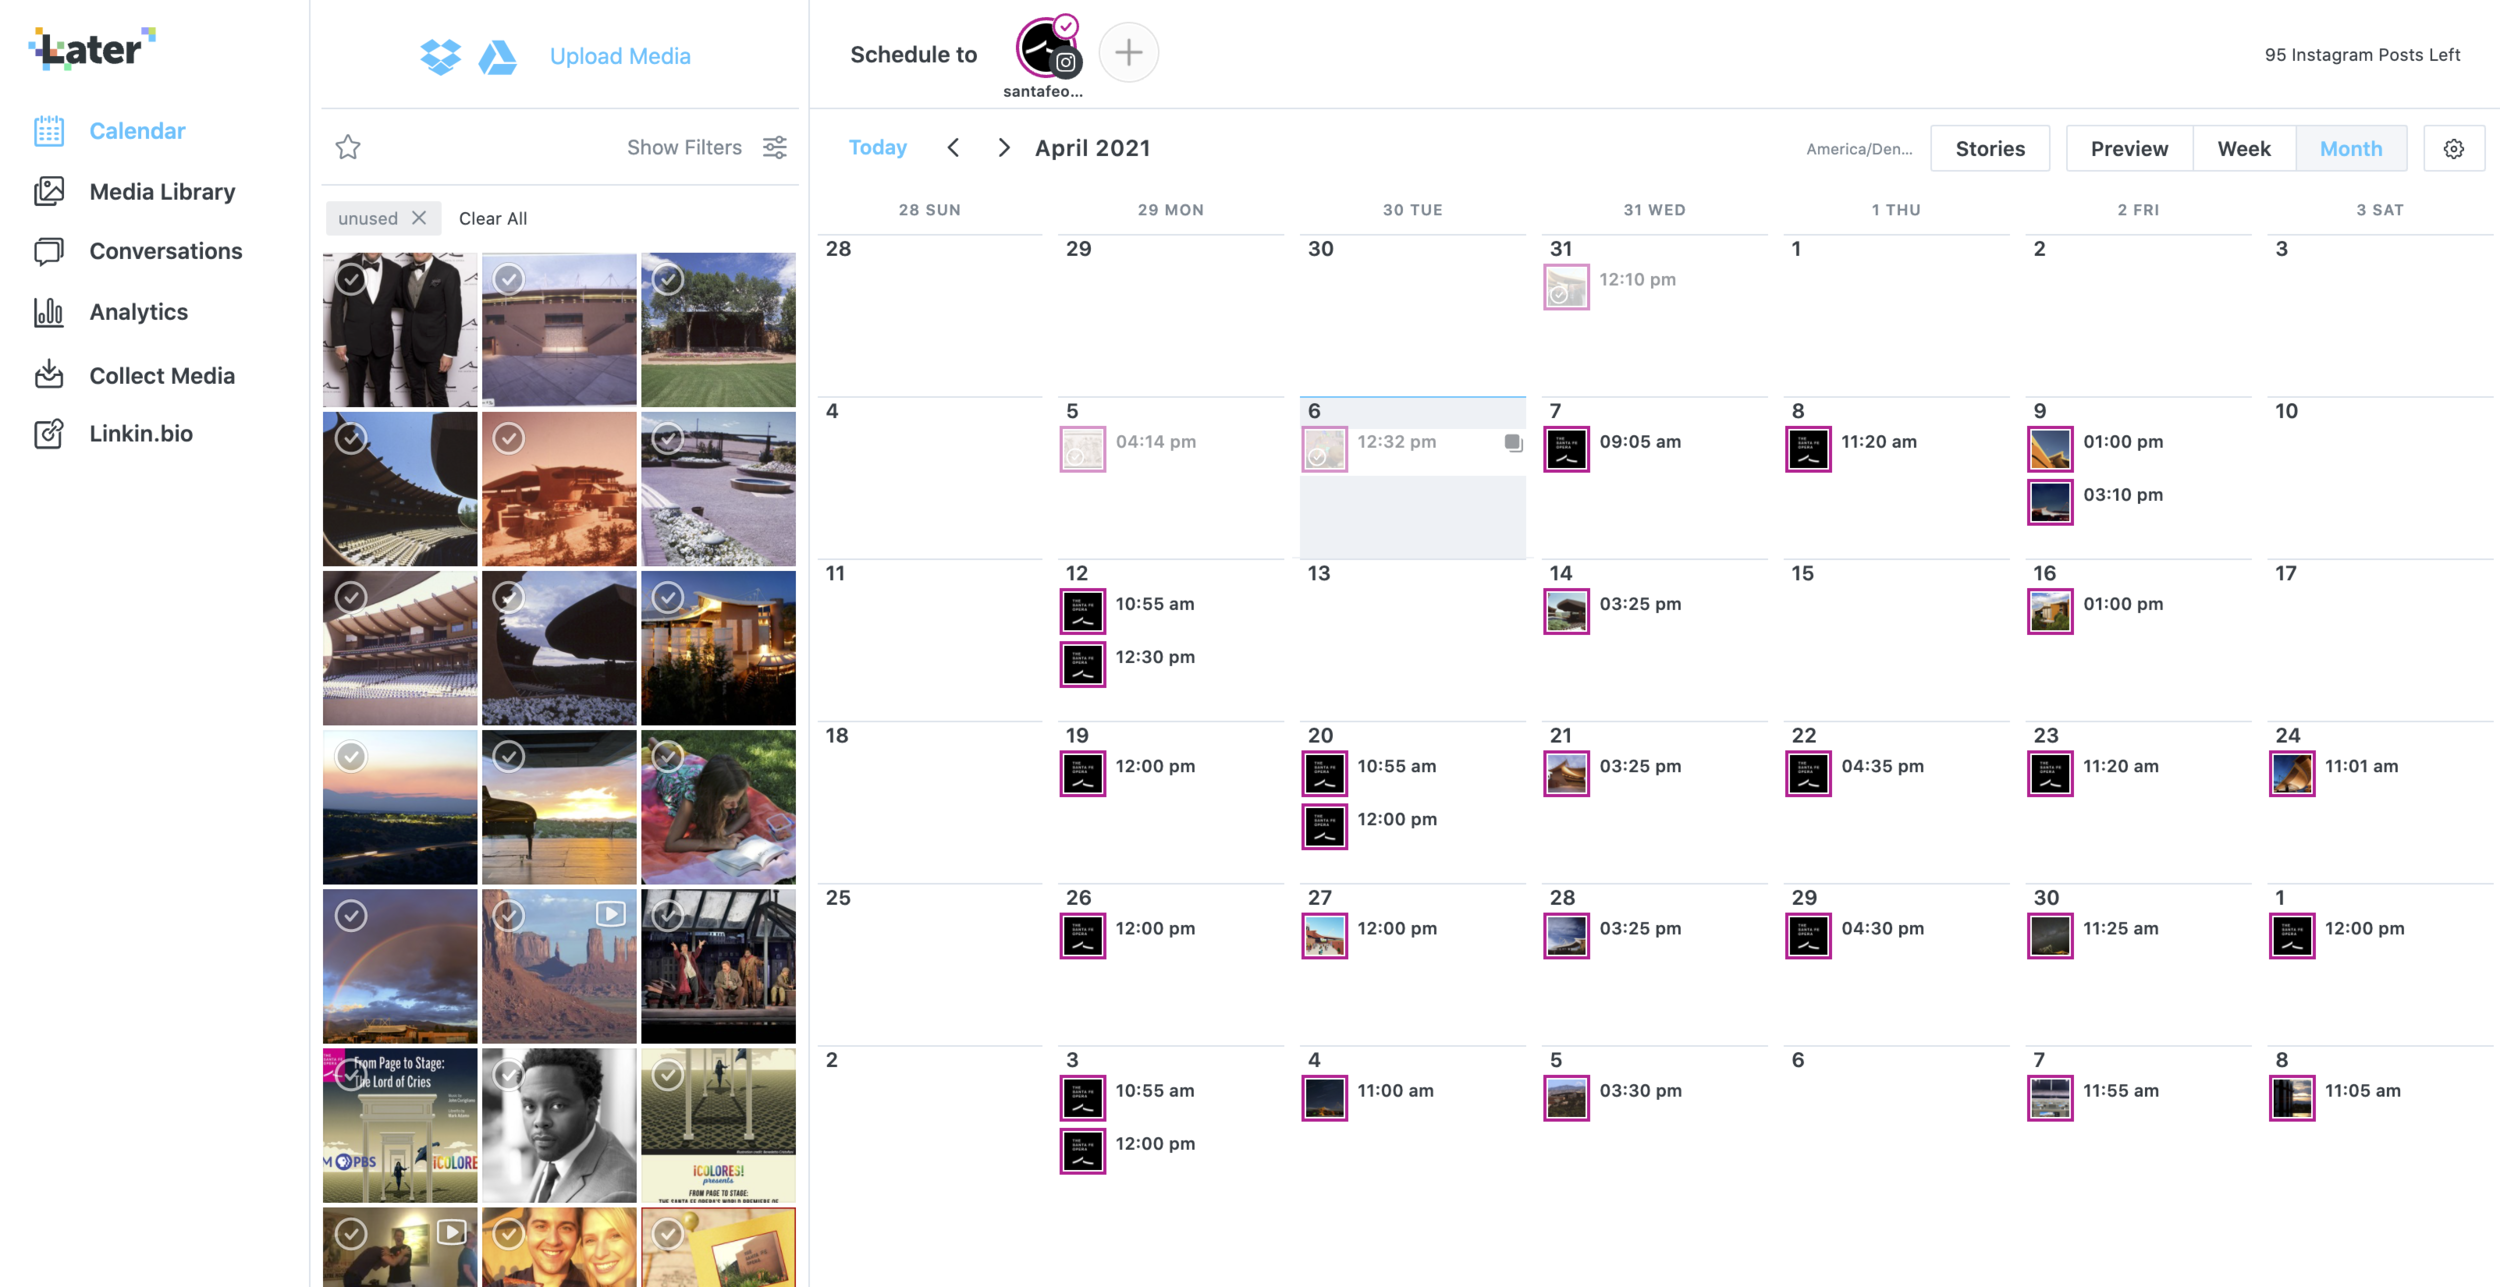
Task: Click the Dropbox import icon
Action: click(x=440, y=56)
